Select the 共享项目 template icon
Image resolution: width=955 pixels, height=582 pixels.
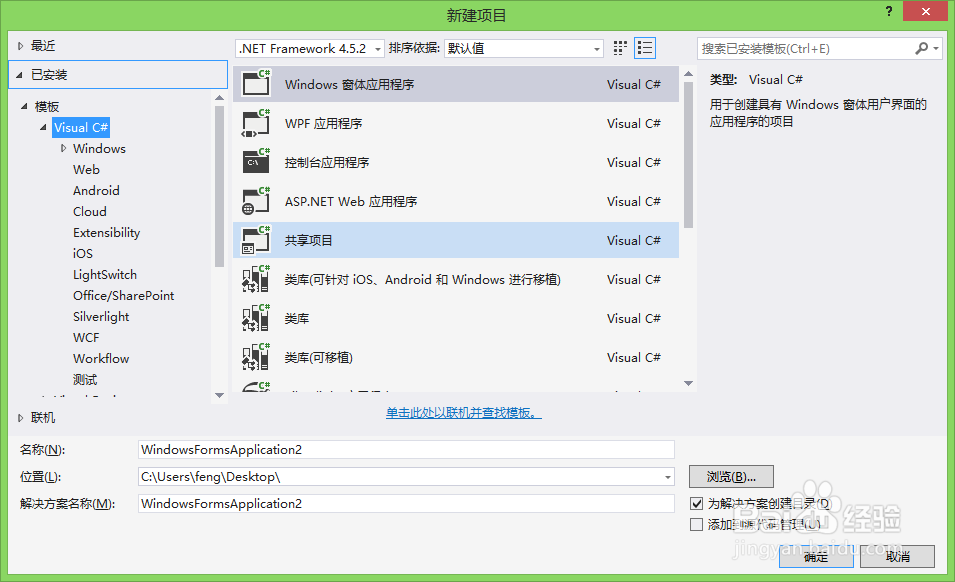(x=256, y=240)
